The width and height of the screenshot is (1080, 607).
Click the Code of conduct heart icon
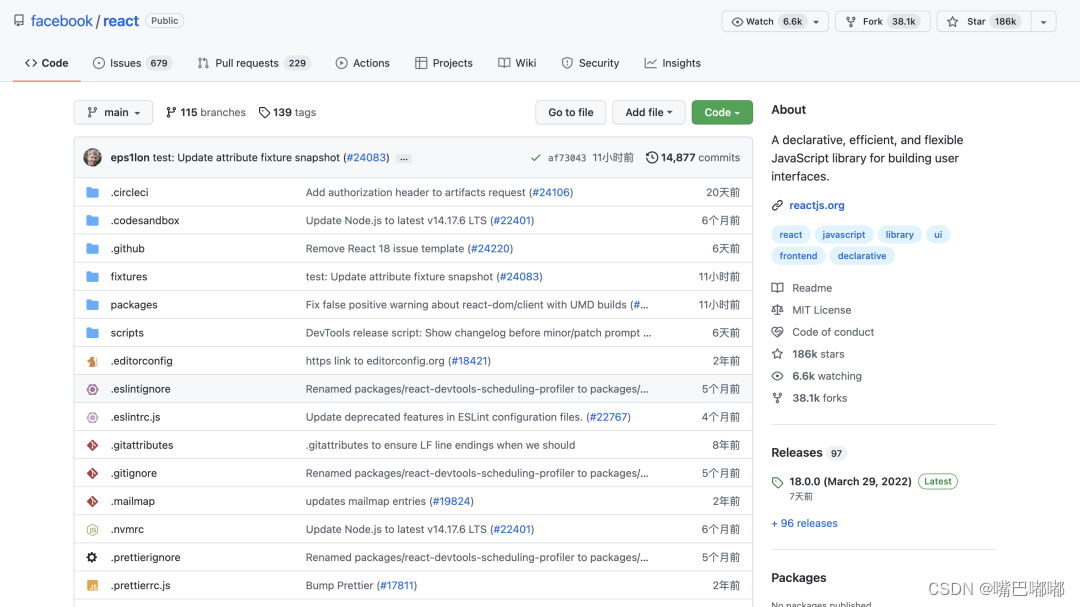pyautogui.click(x=777, y=332)
